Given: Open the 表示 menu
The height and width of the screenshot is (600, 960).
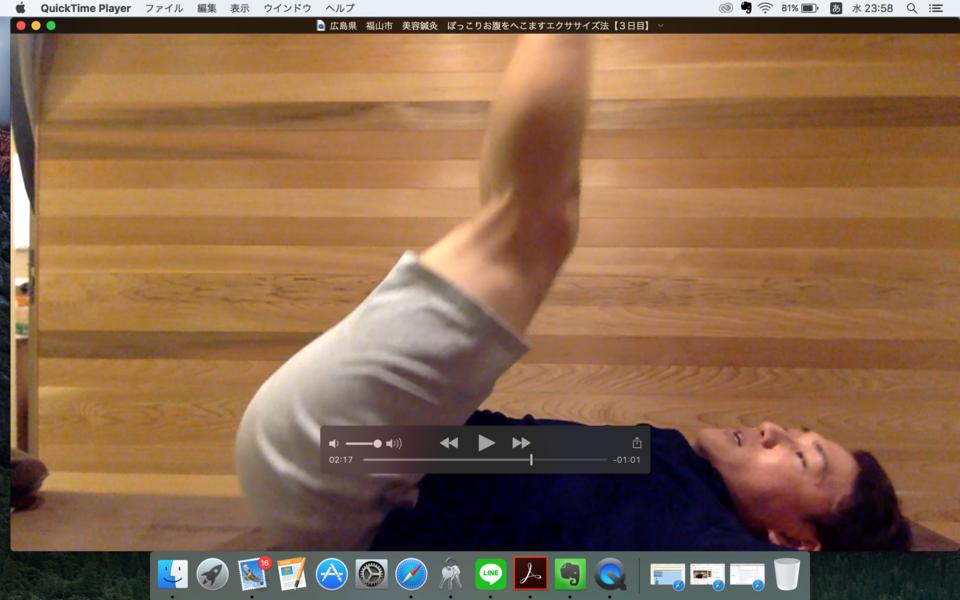Looking at the screenshot, I should pyautogui.click(x=240, y=8).
